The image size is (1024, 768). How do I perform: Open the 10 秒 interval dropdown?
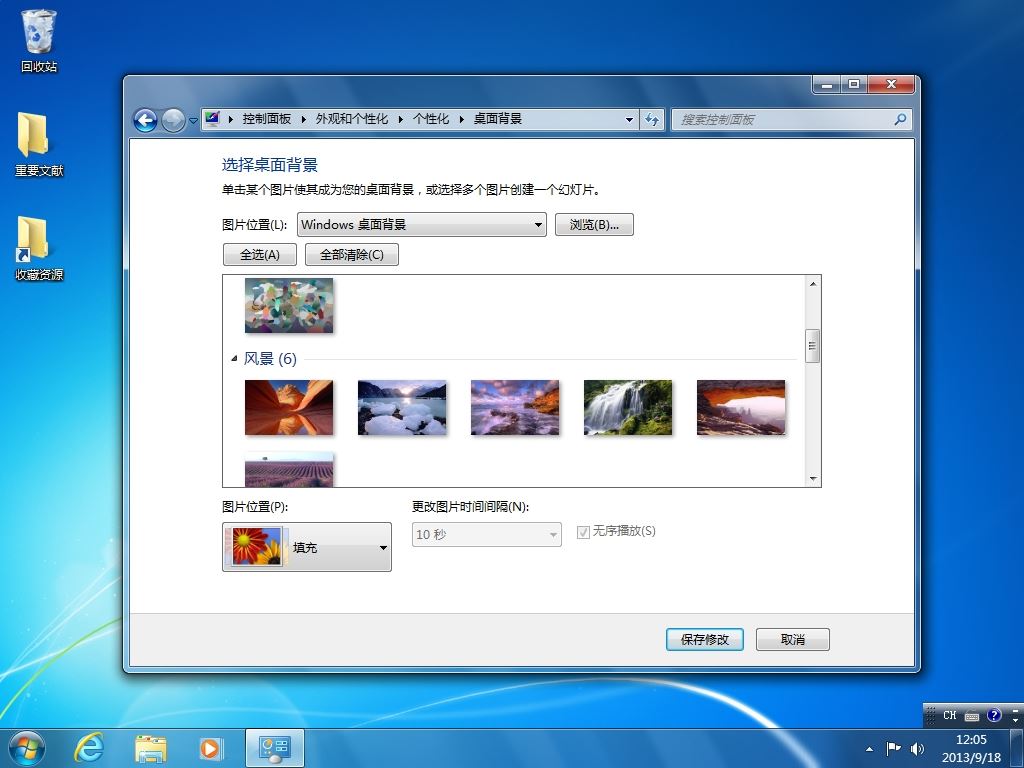[x=487, y=534]
